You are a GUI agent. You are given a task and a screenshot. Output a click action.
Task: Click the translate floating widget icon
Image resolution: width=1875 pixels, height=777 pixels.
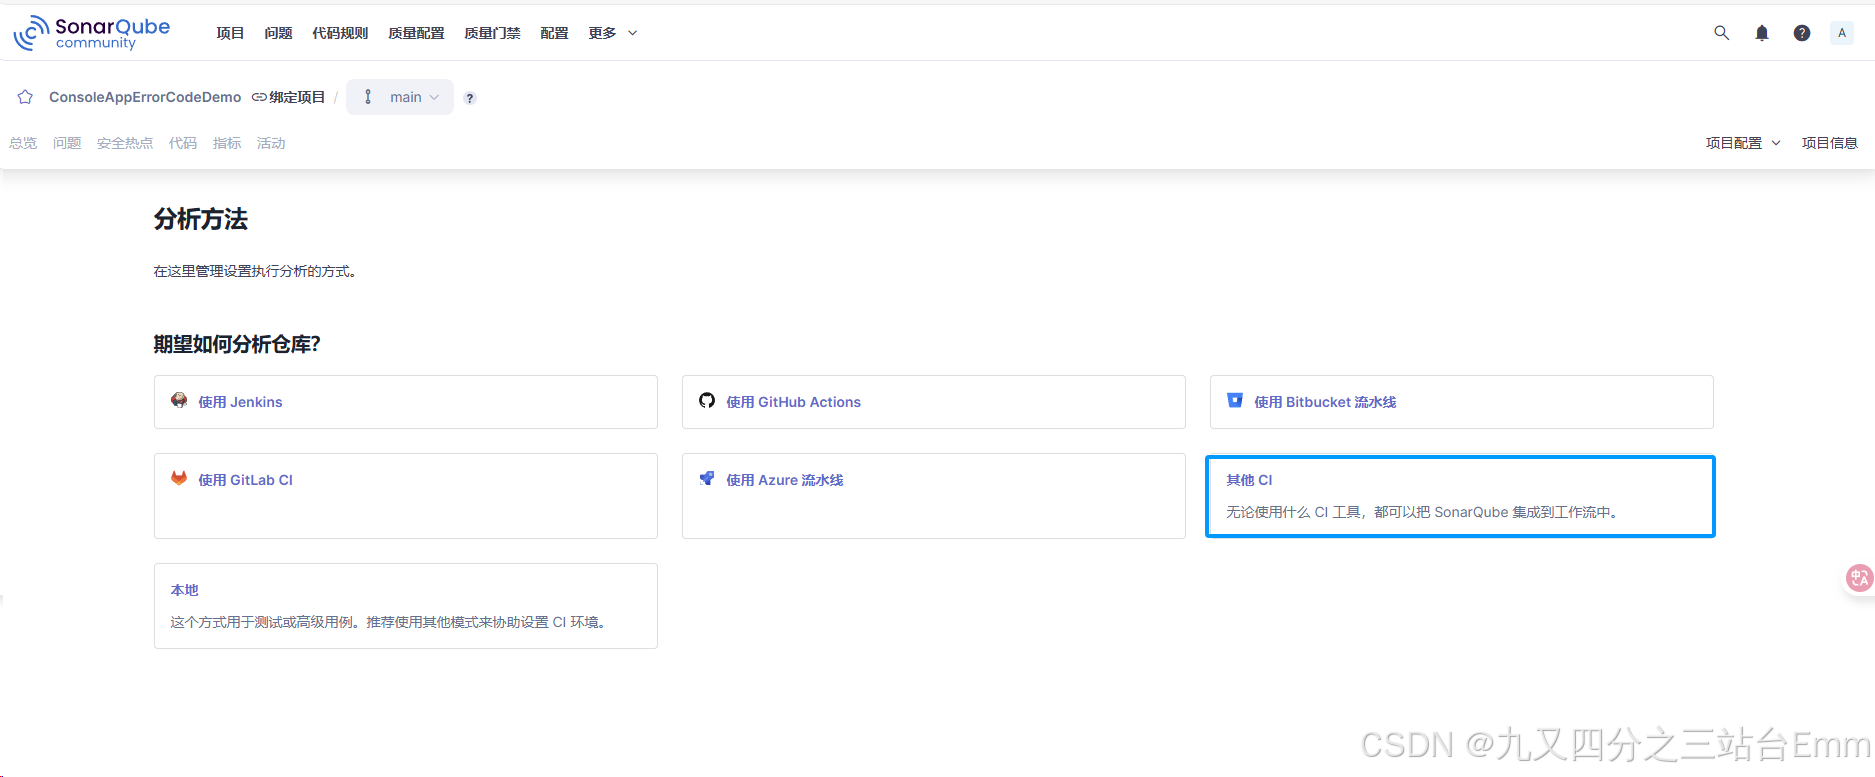coord(1859,578)
